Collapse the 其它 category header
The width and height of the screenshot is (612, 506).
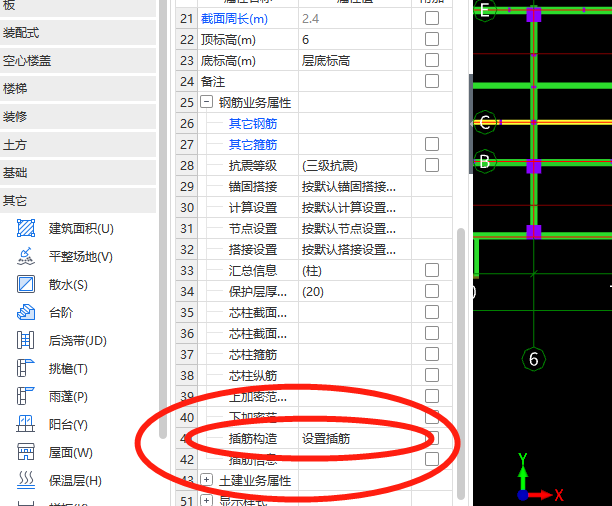point(78,201)
